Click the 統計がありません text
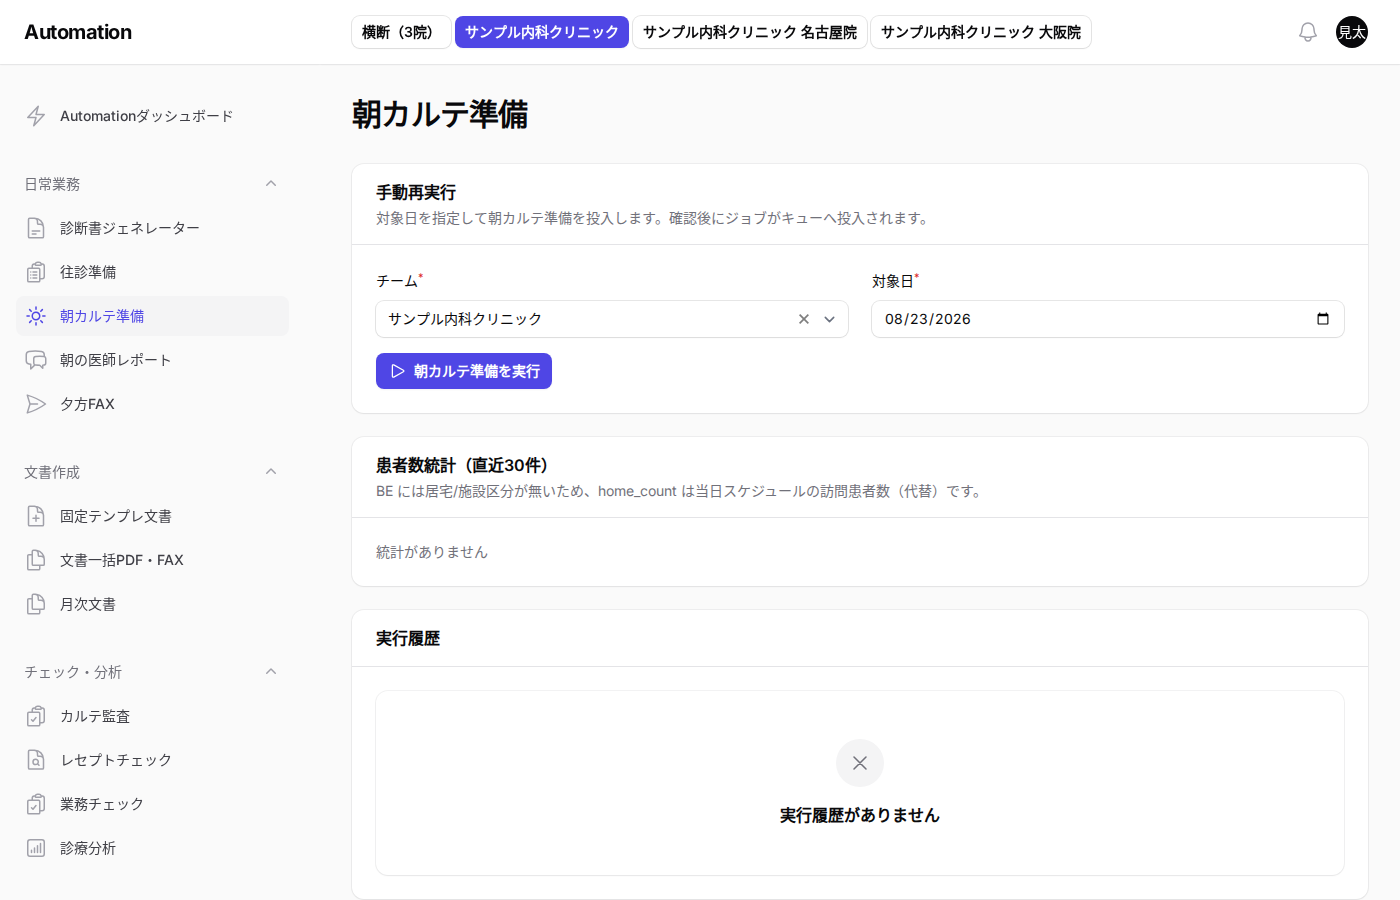This screenshot has height=900, width=1400. click(x=432, y=552)
